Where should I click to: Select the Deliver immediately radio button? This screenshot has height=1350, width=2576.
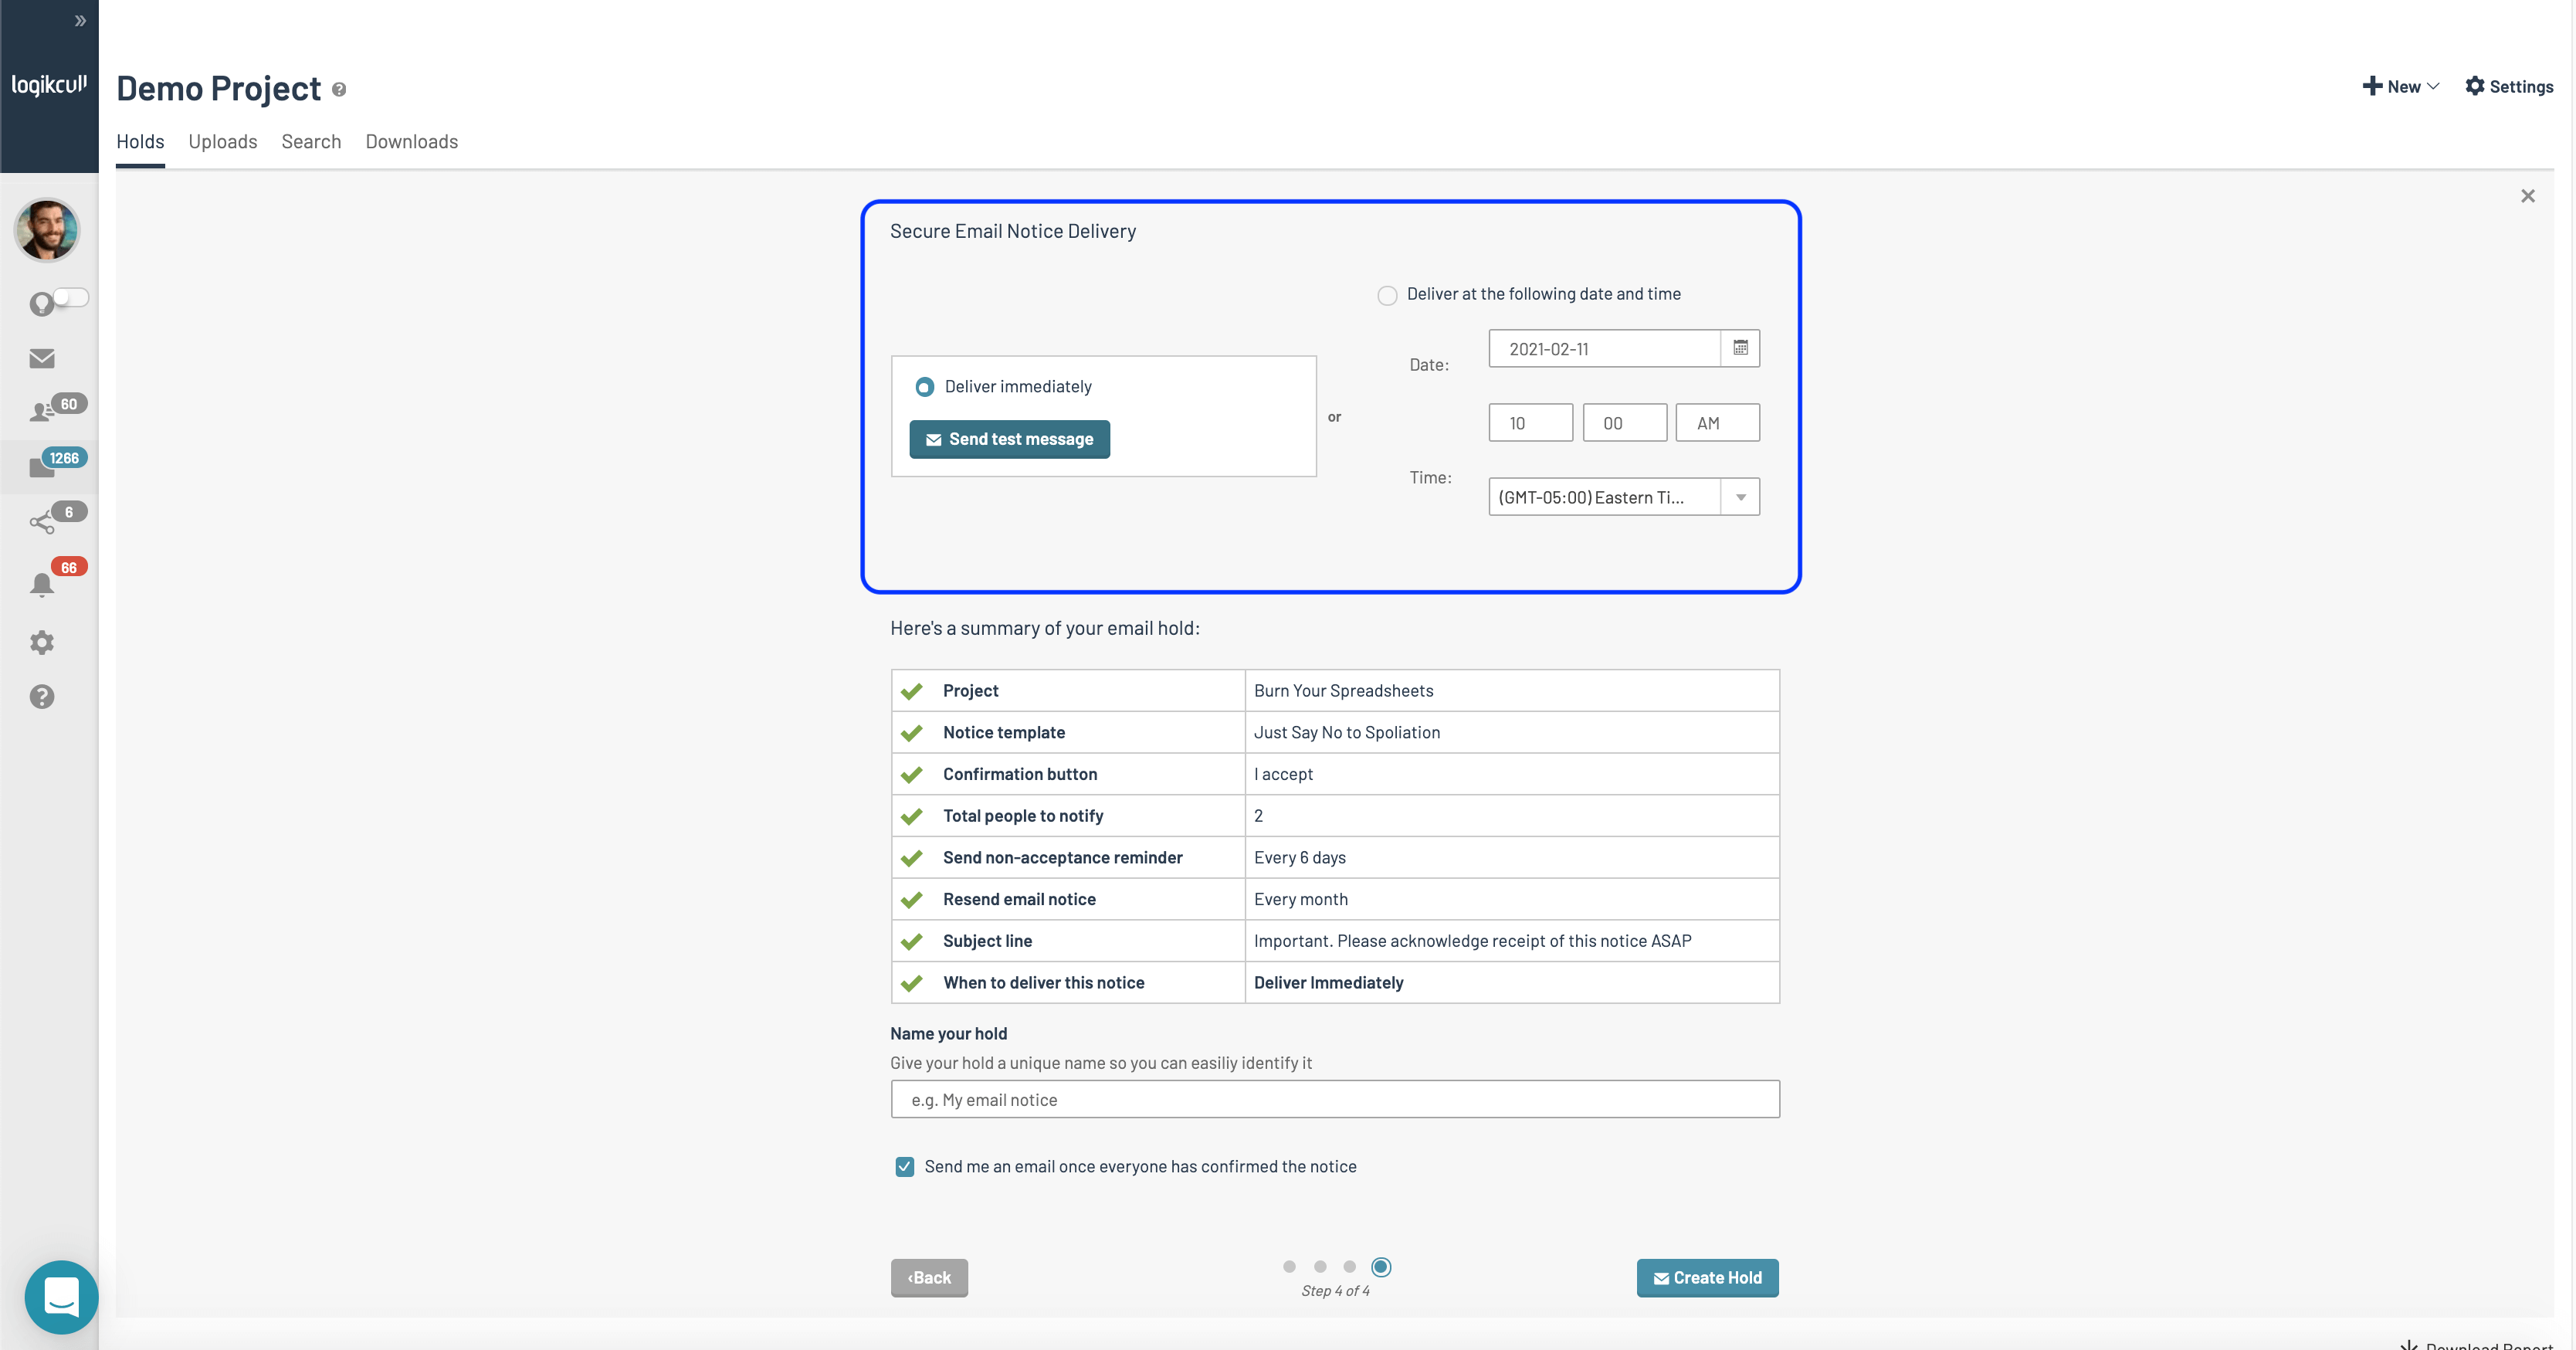point(925,387)
